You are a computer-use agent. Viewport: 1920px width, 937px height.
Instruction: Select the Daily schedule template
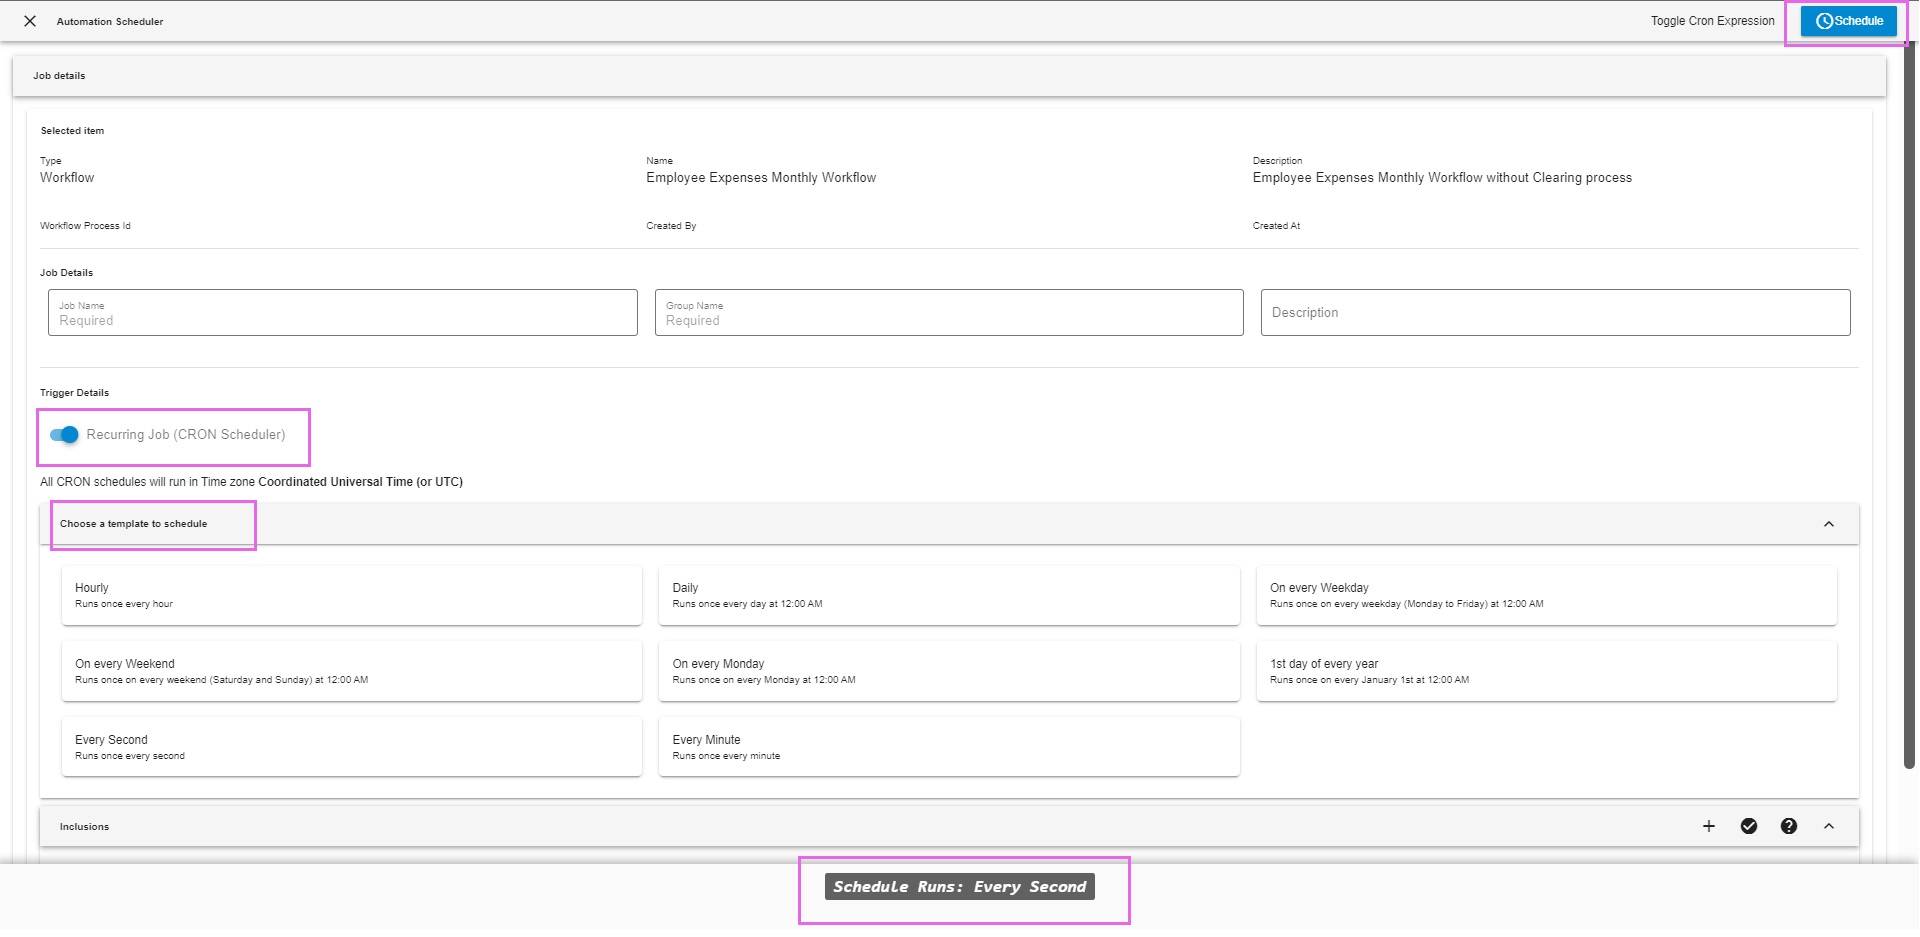(949, 596)
